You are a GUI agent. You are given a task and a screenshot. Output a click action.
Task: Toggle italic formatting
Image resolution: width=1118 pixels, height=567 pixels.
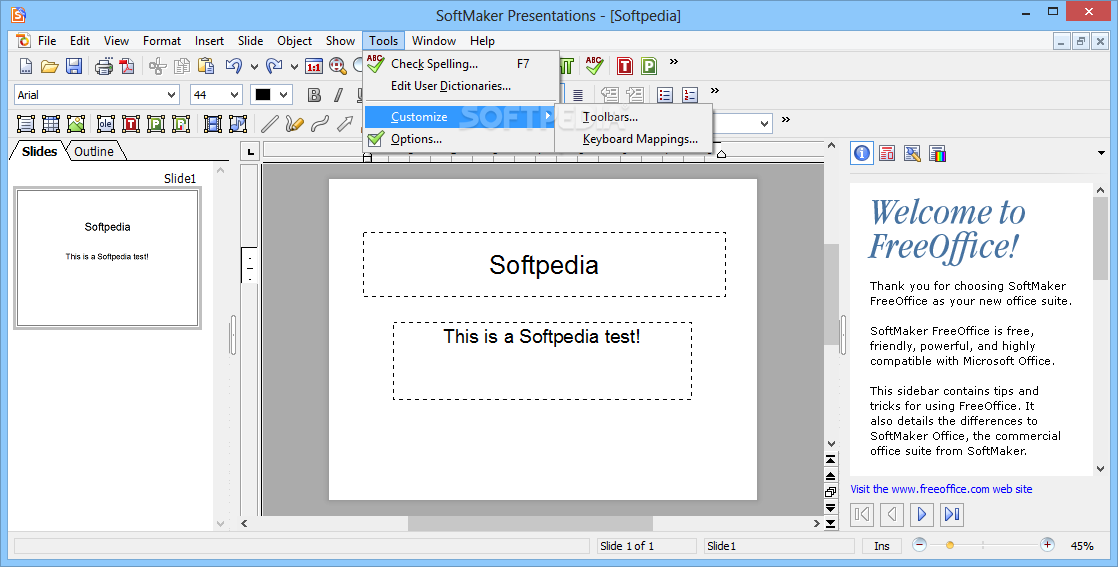coord(338,95)
